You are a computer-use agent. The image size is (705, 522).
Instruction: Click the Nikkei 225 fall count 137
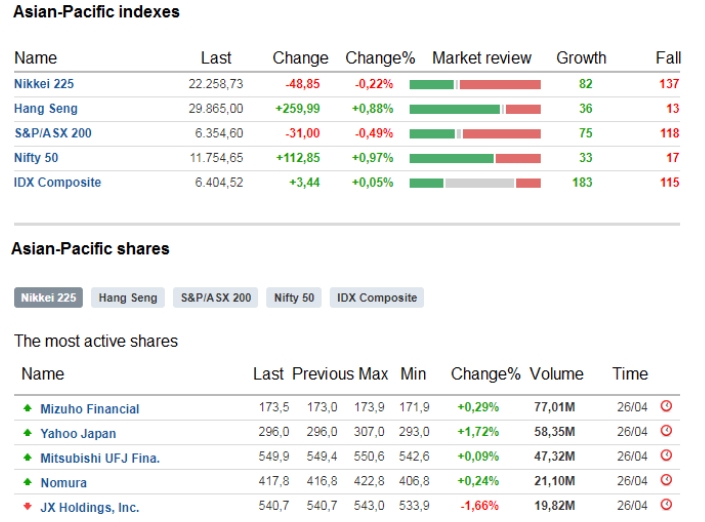point(669,84)
